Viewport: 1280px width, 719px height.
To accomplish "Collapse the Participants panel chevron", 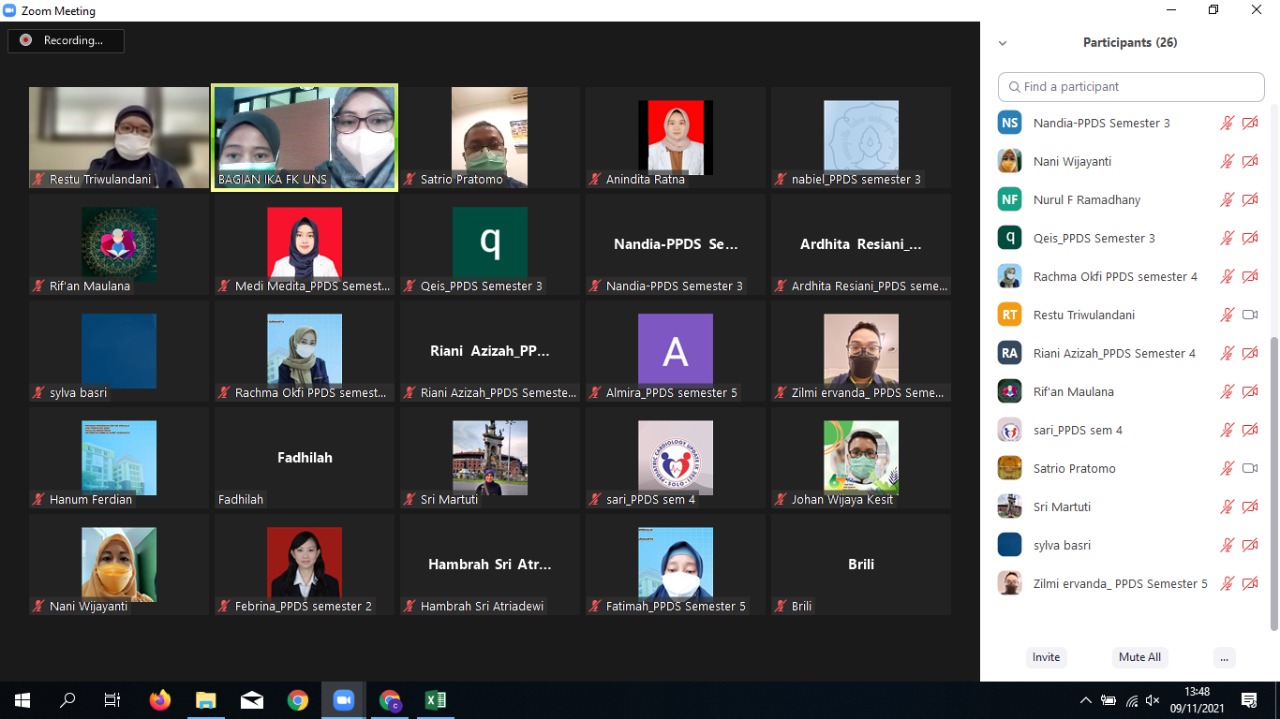I will [1002, 43].
